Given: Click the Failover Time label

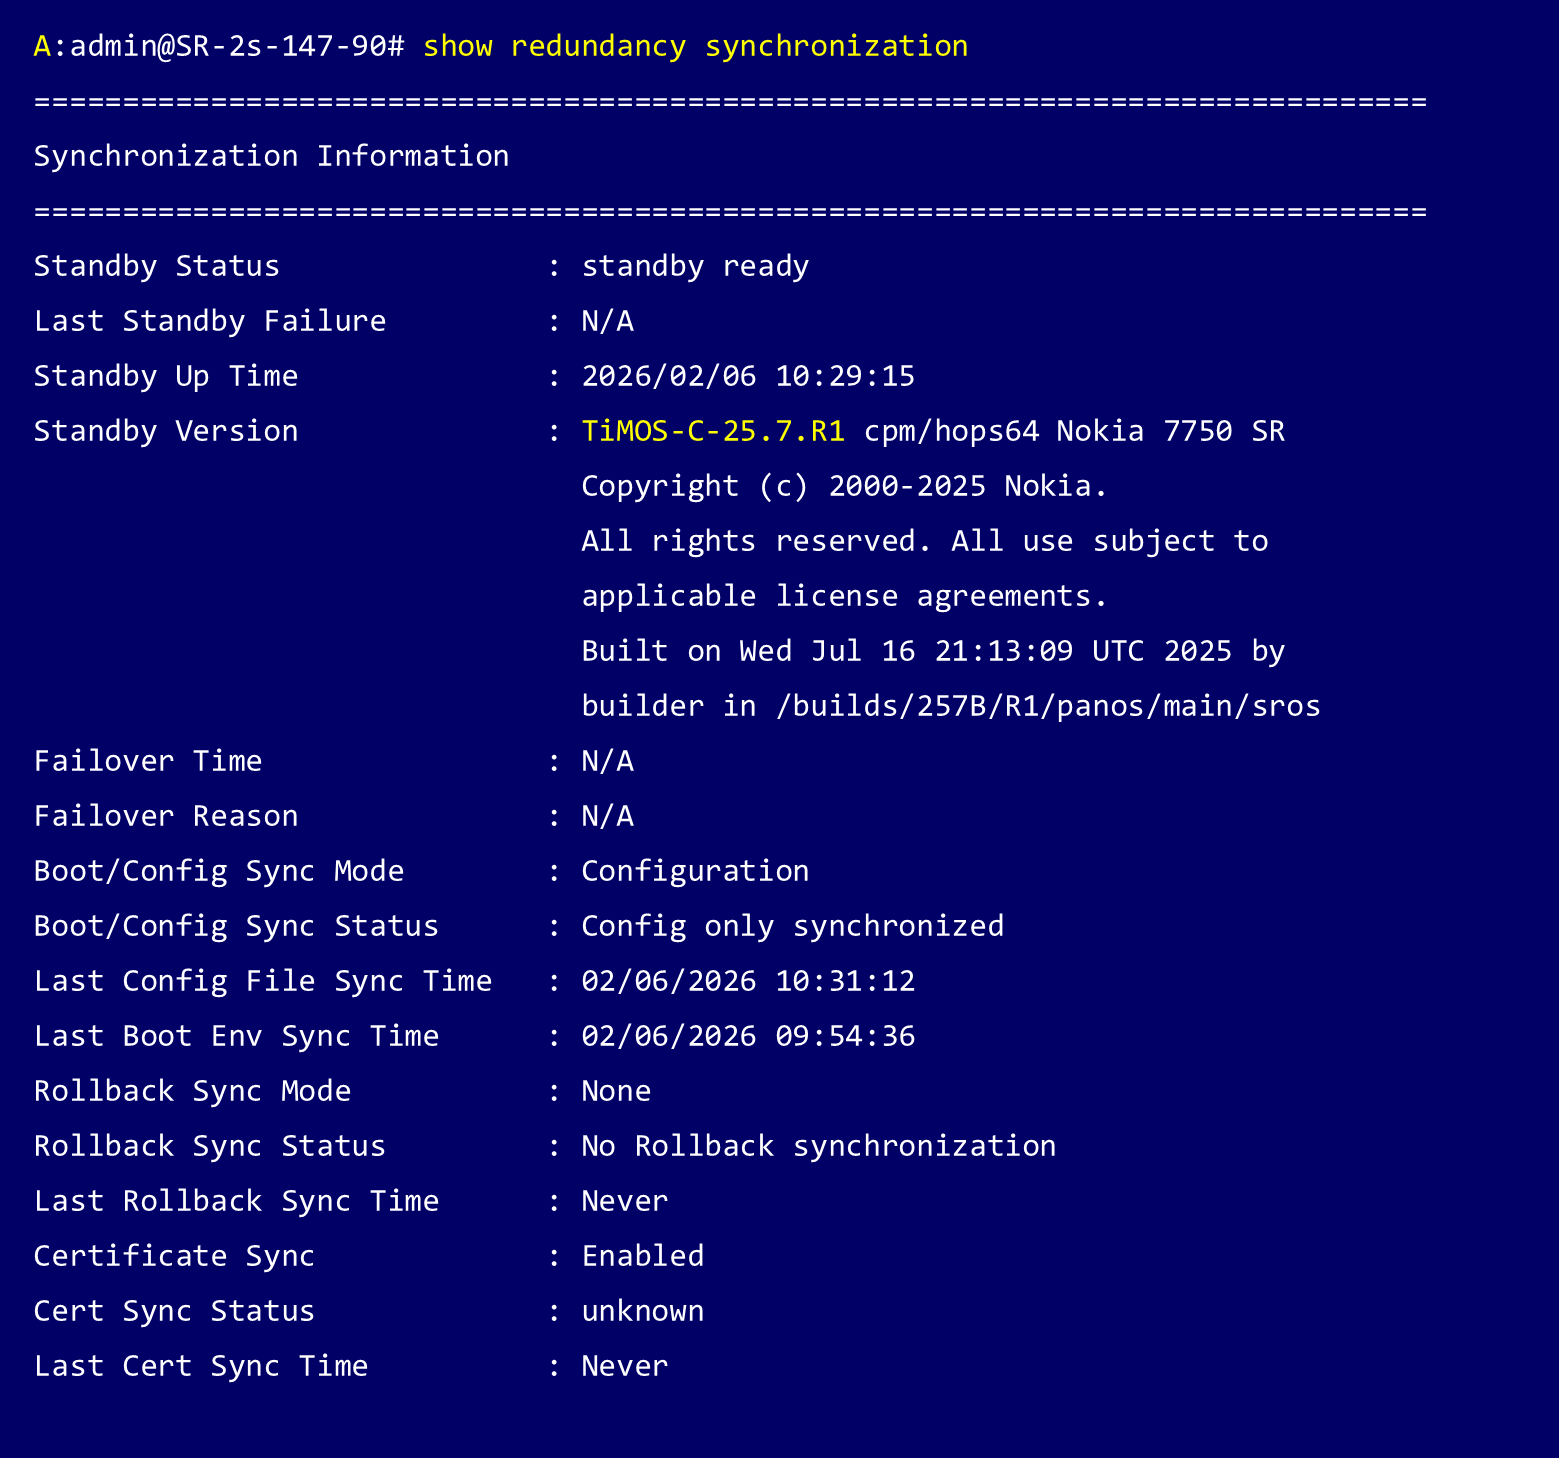Looking at the screenshot, I should [x=148, y=761].
